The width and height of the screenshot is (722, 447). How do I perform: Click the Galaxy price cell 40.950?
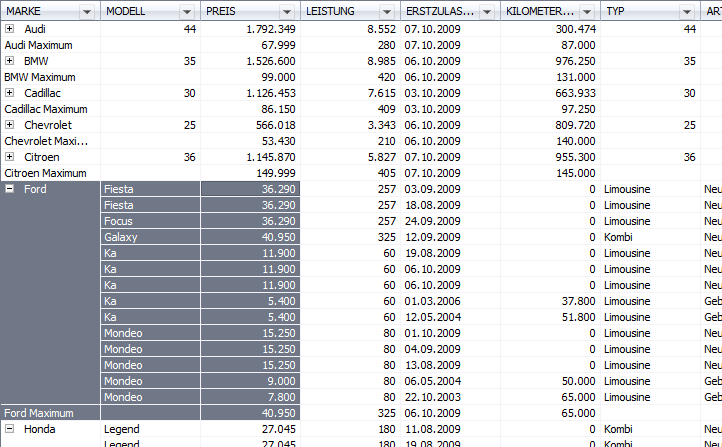[x=250, y=237]
